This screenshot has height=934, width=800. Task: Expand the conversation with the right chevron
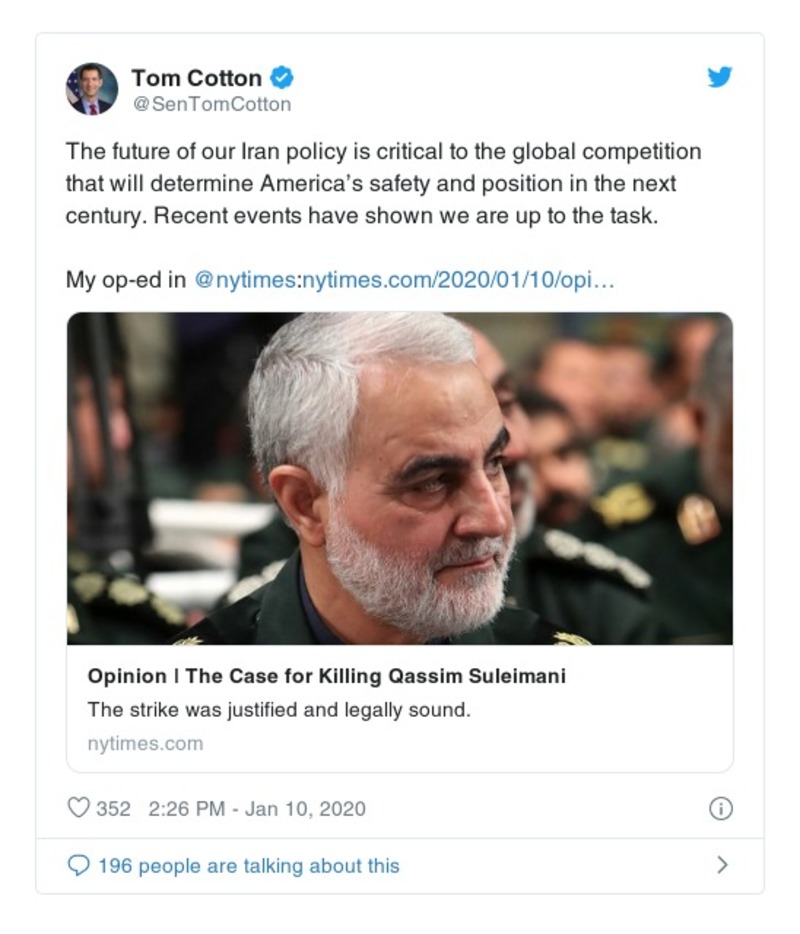tap(722, 865)
